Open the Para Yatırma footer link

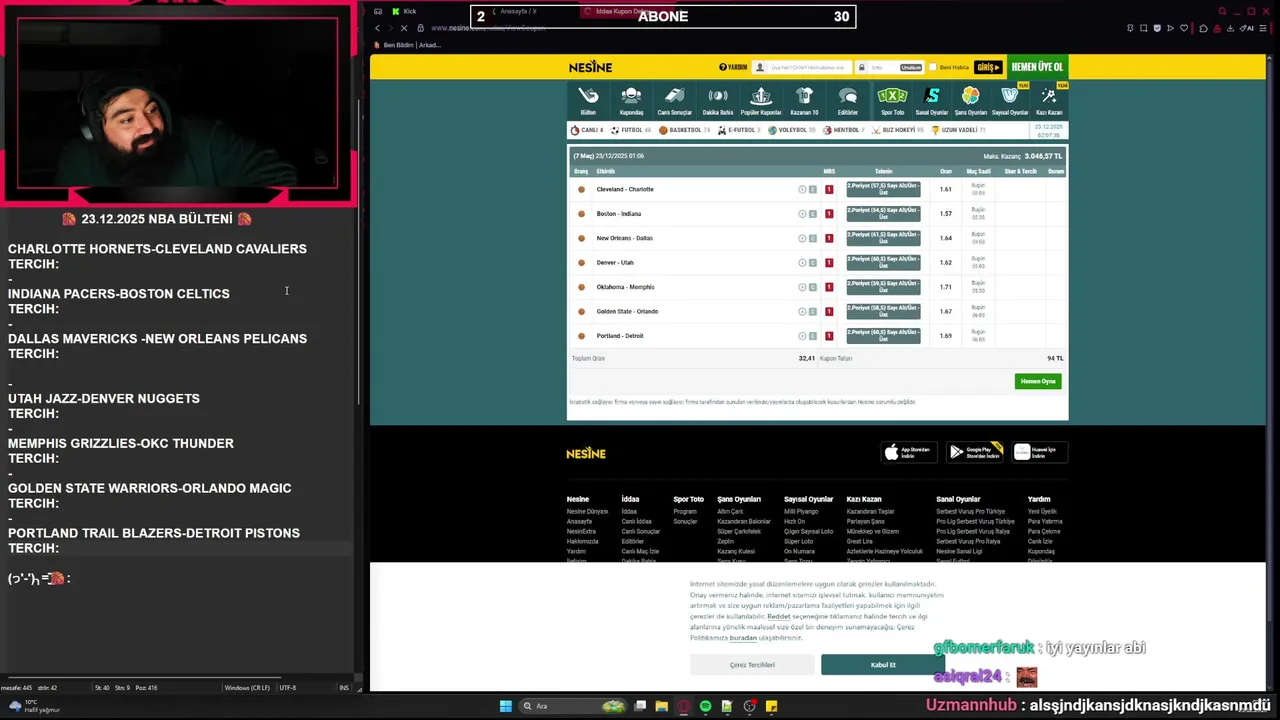pyautogui.click(x=1045, y=521)
